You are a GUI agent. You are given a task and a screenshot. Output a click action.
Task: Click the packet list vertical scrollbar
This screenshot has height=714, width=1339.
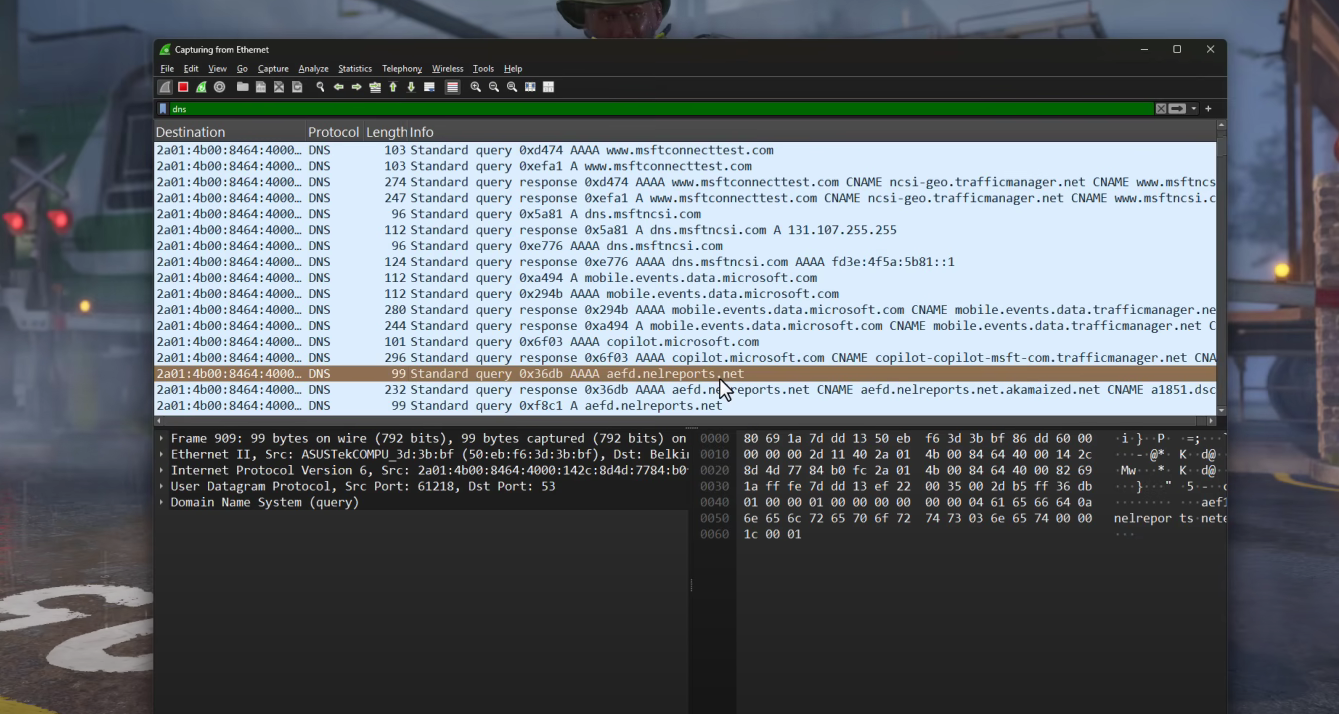pos(1221,270)
